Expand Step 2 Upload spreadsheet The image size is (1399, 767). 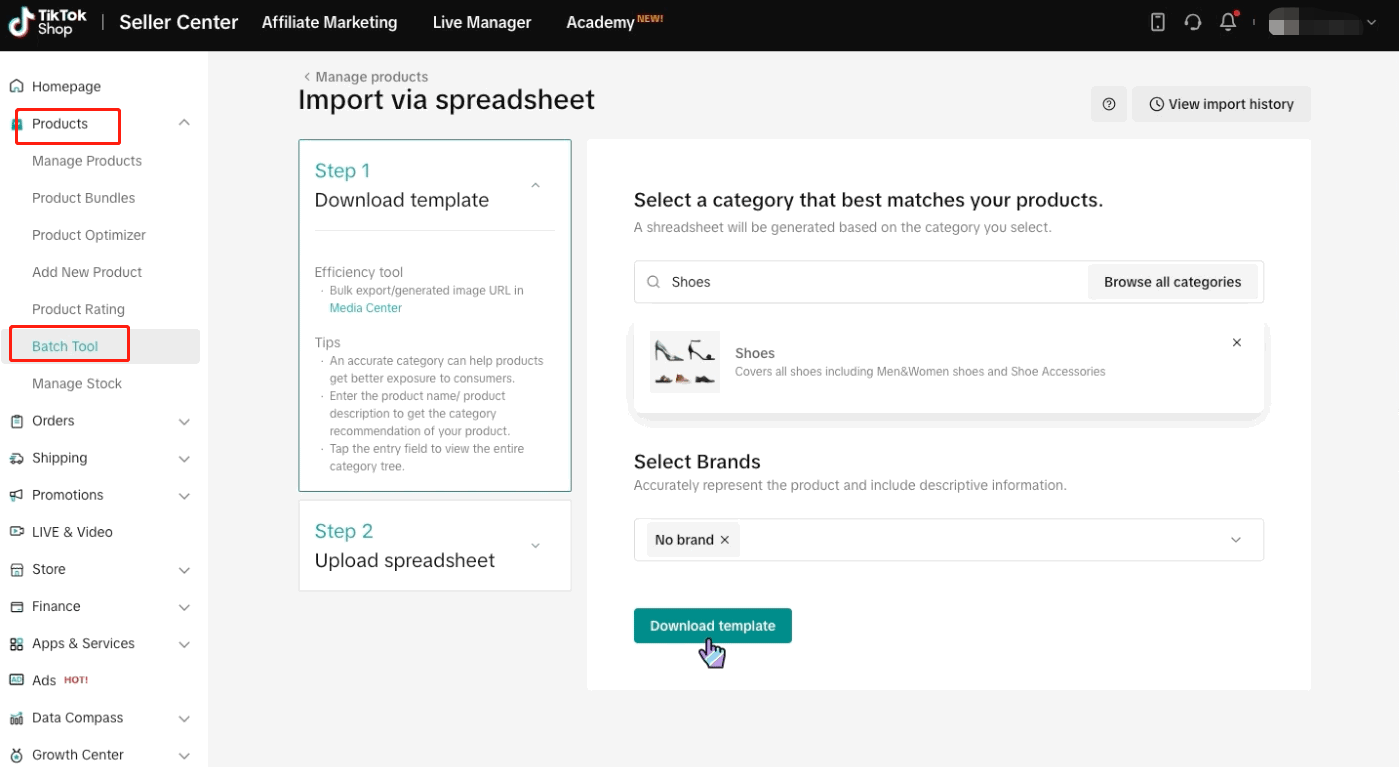pyautogui.click(x=535, y=546)
